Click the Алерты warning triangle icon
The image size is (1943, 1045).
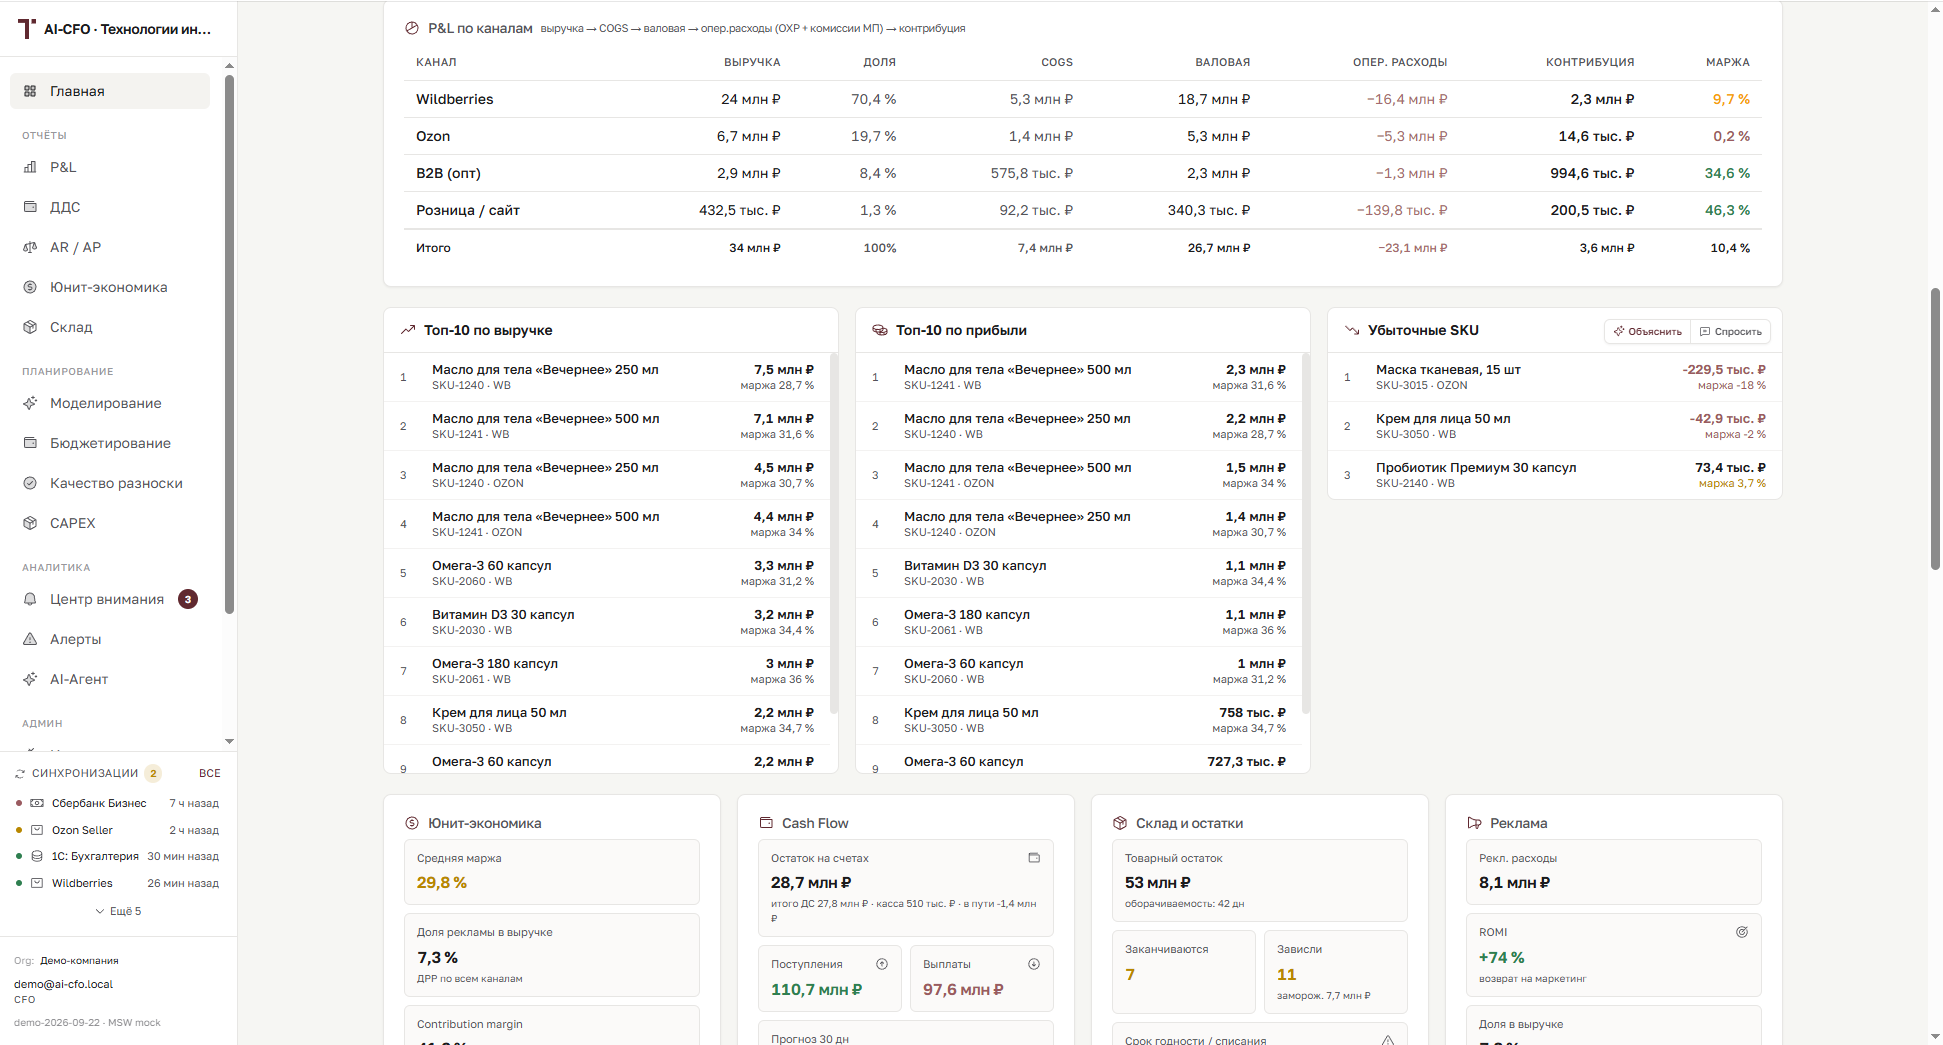click(x=30, y=639)
